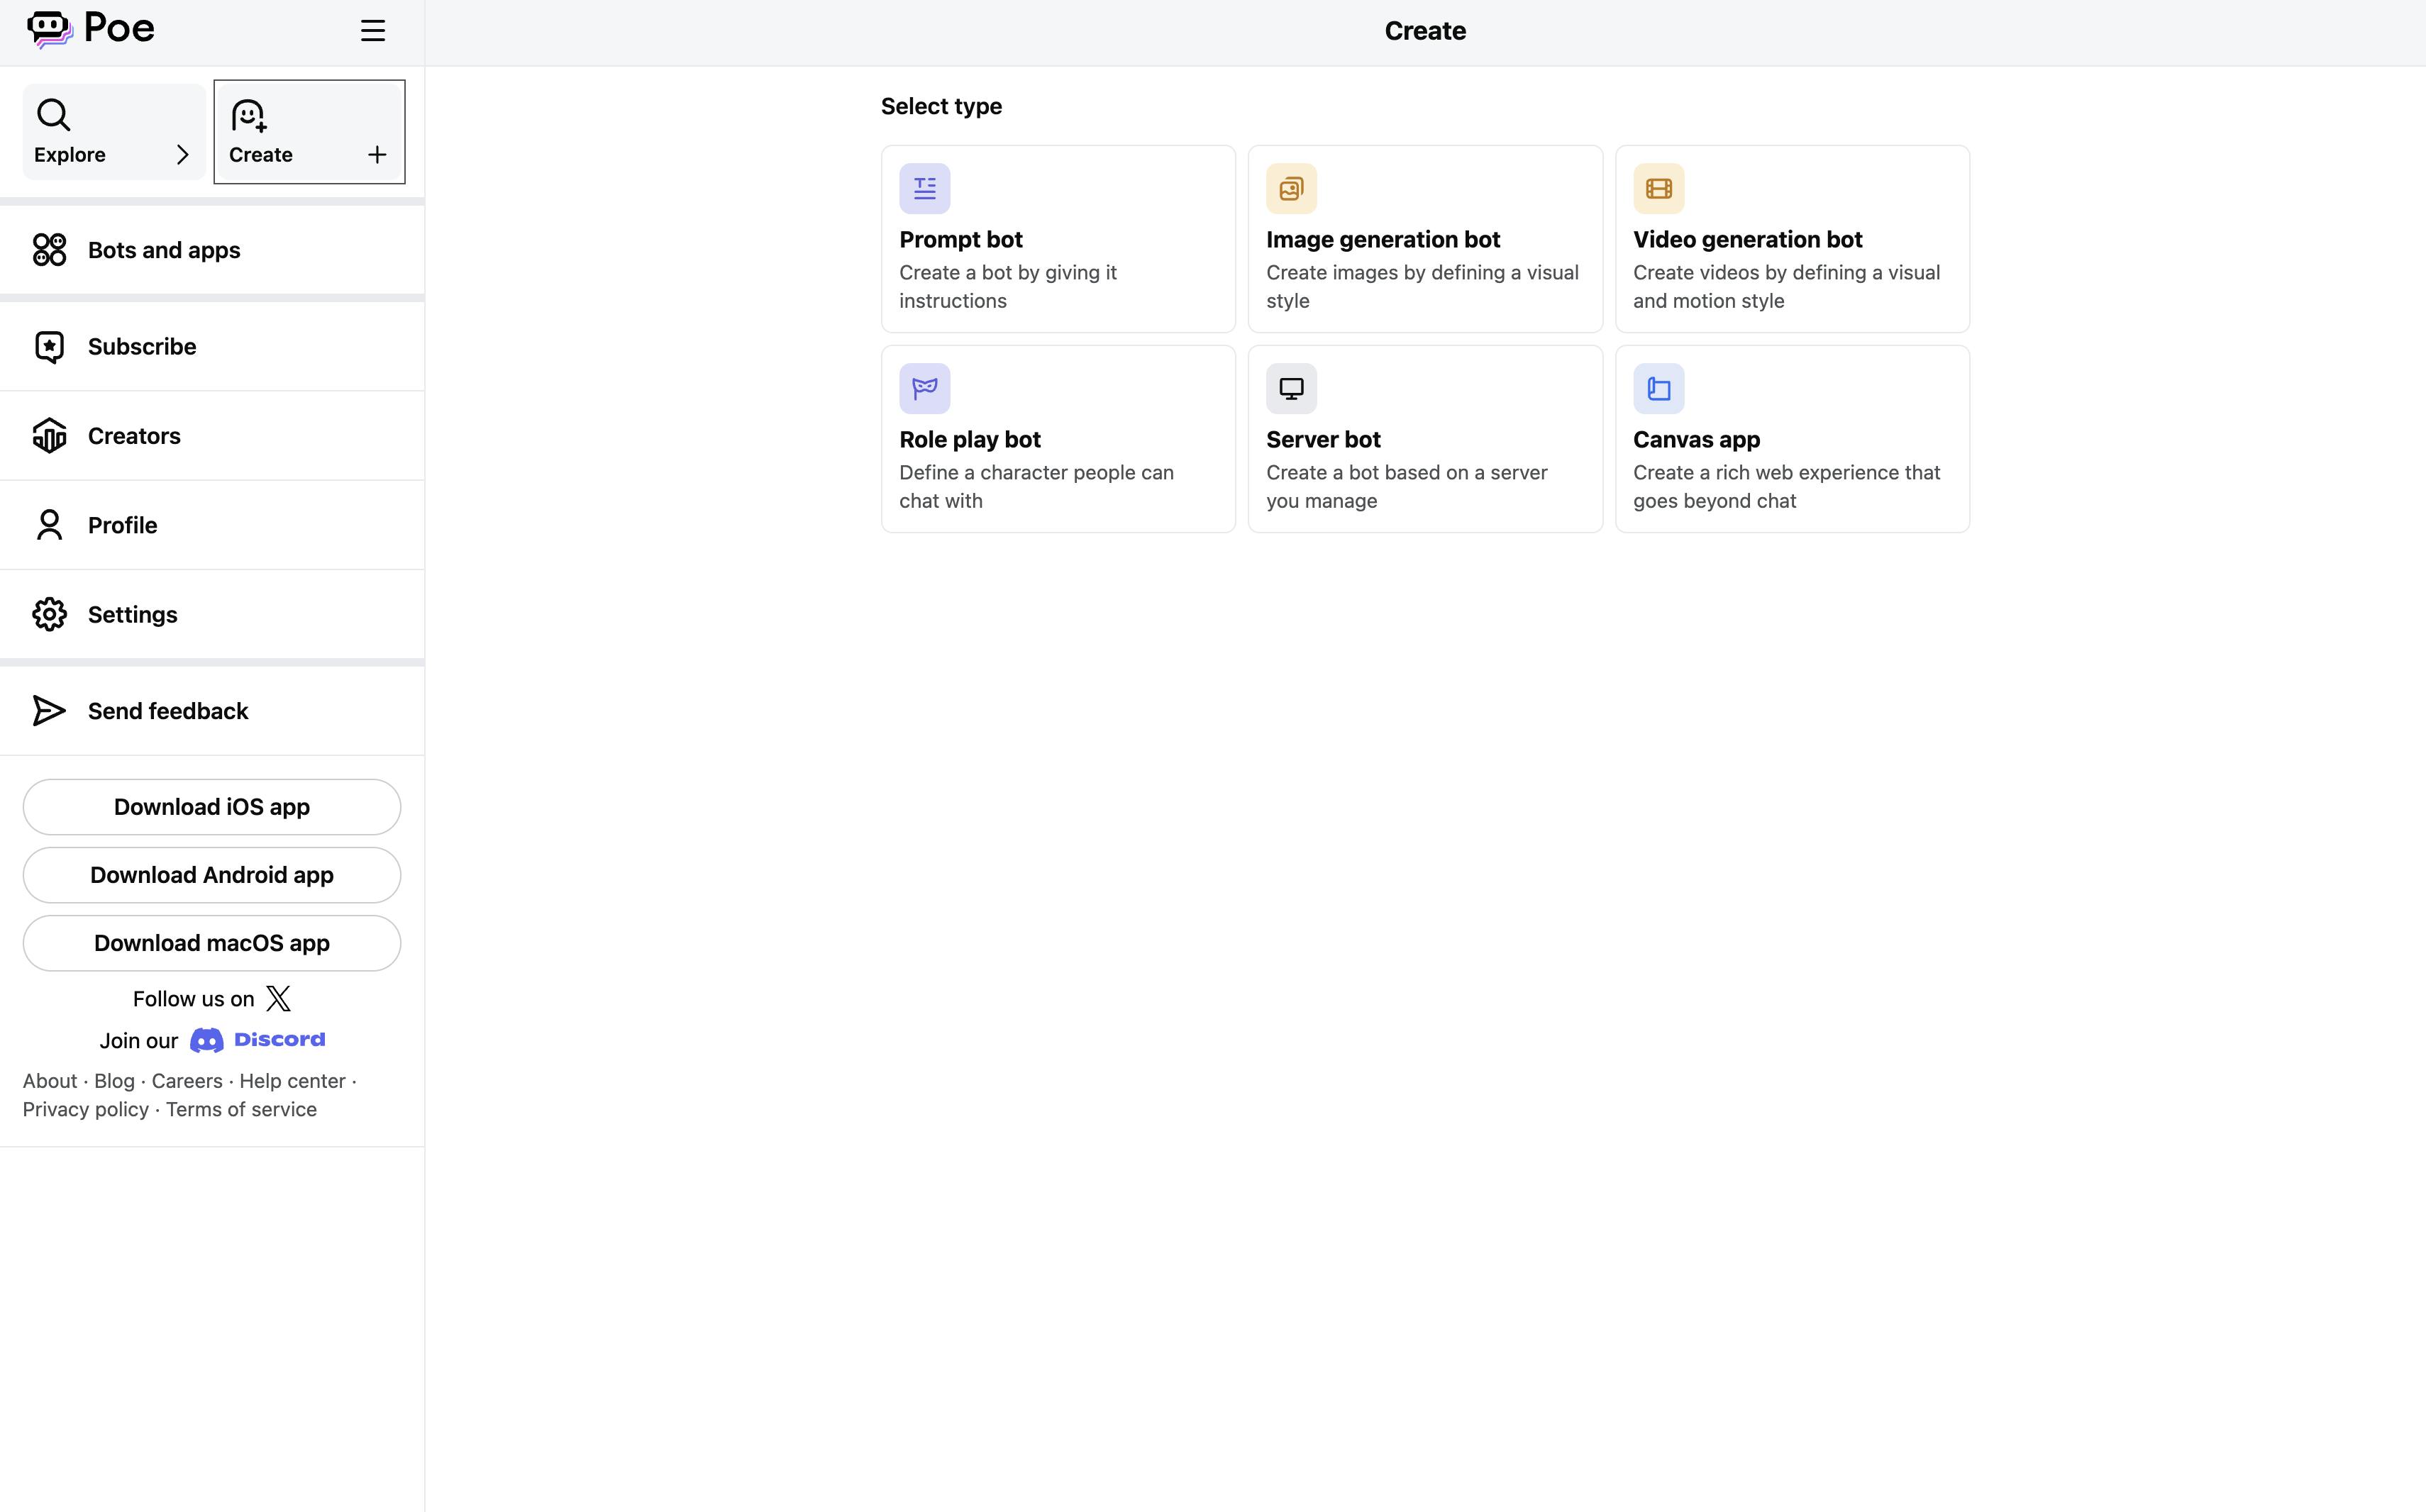Open Explore with the chevron arrow
The width and height of the screenshot is (2426, 1512).
(182, 155)
